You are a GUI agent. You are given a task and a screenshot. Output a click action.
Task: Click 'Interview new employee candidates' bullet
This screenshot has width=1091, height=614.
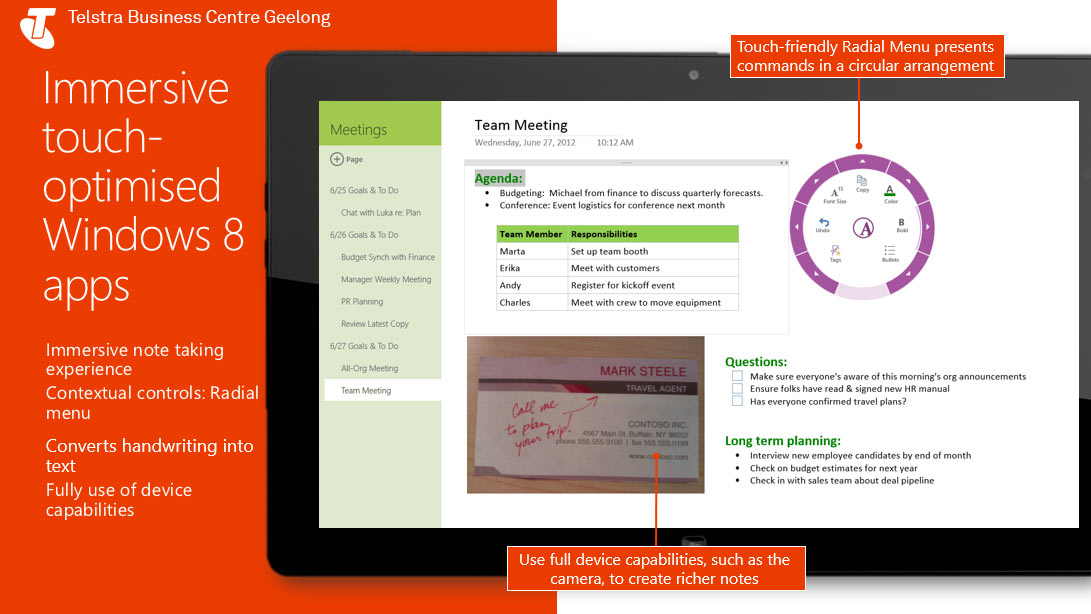[860, 455]
